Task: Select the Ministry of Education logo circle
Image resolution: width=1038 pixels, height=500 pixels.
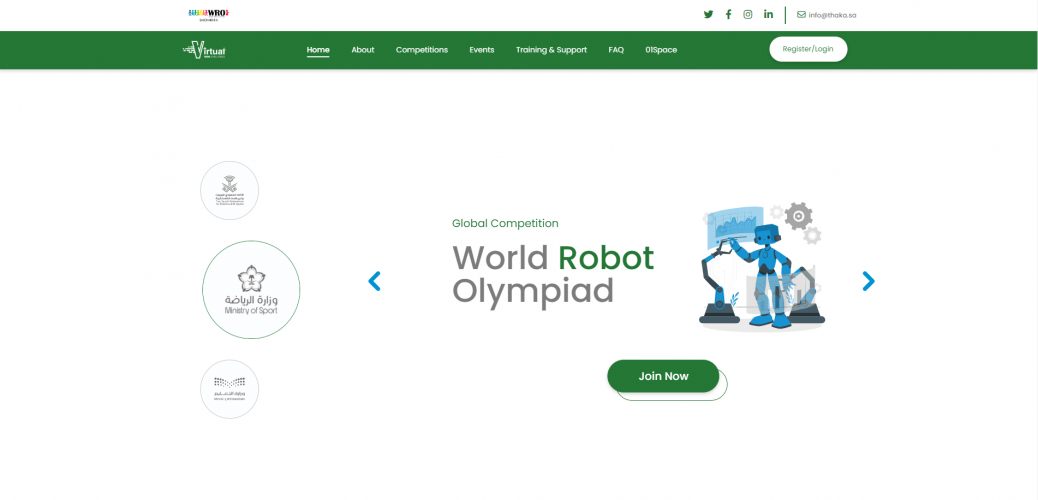Action: pos(230,389)
